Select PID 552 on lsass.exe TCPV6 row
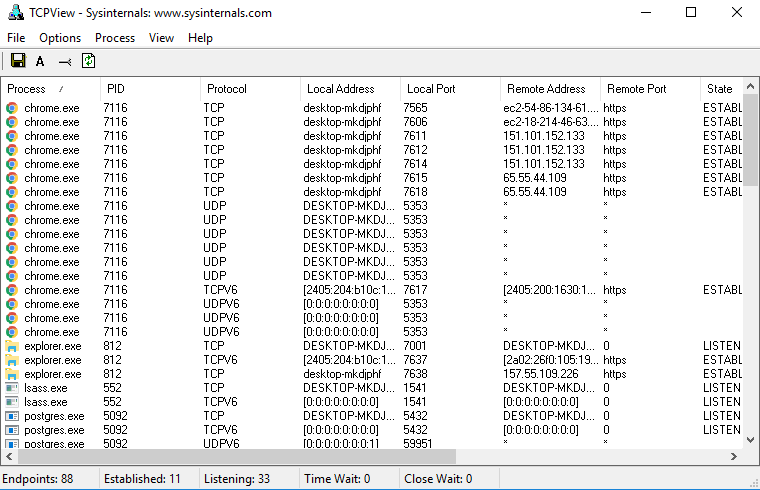Image resolution: width=760 pixels, height=490 pixels. click(112, 402)
